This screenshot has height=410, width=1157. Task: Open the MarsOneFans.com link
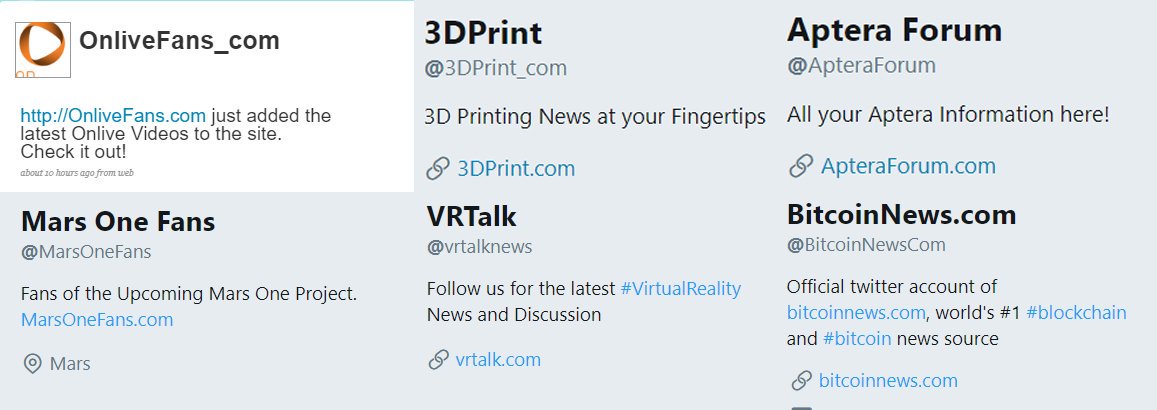point(97,320)
